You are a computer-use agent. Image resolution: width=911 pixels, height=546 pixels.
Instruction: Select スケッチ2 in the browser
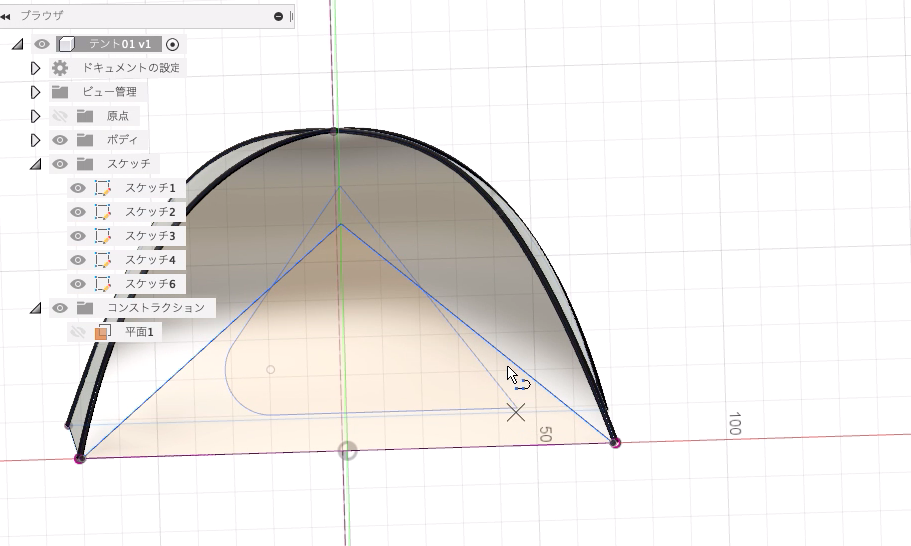(x=150, y=212)
